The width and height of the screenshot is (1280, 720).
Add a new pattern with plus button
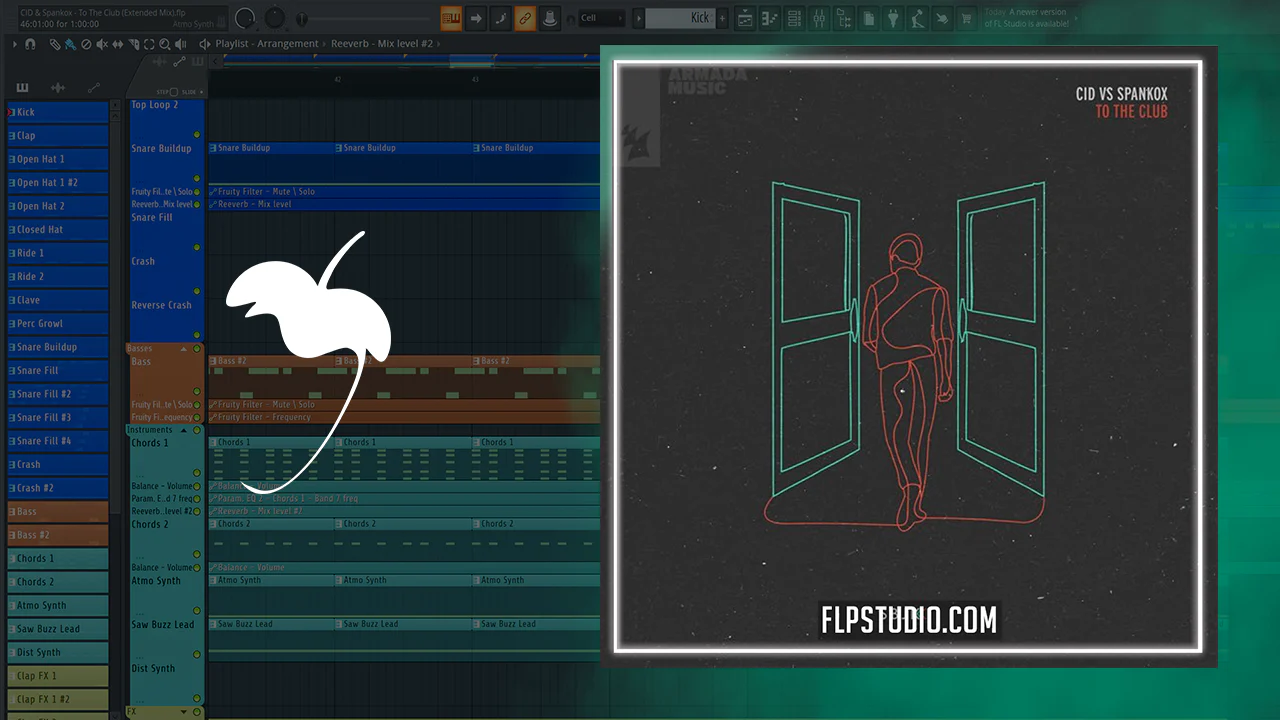point(722,18)
